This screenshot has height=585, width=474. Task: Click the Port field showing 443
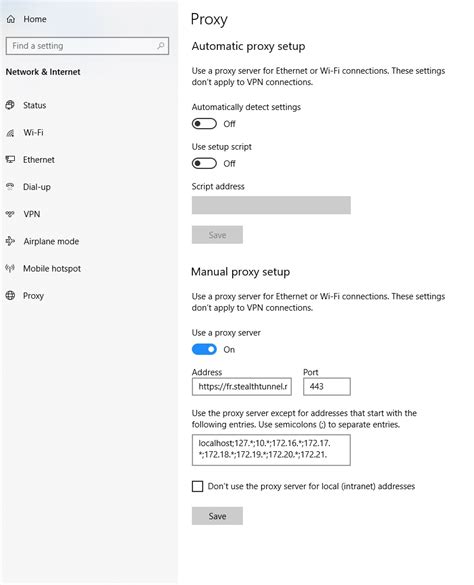tap(327, 387)
